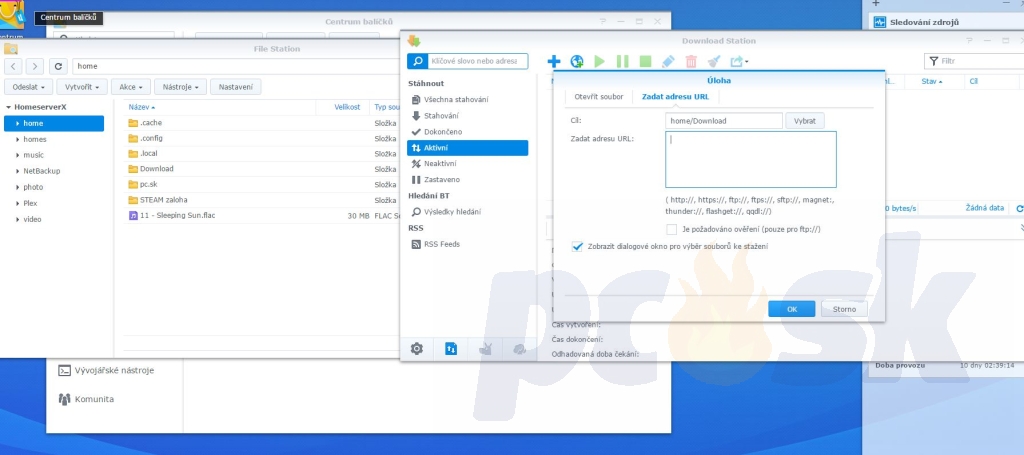Switch to the Otevřít soubor tab
This screenshot has width=1024, height=455.
[x=599, y=97]
